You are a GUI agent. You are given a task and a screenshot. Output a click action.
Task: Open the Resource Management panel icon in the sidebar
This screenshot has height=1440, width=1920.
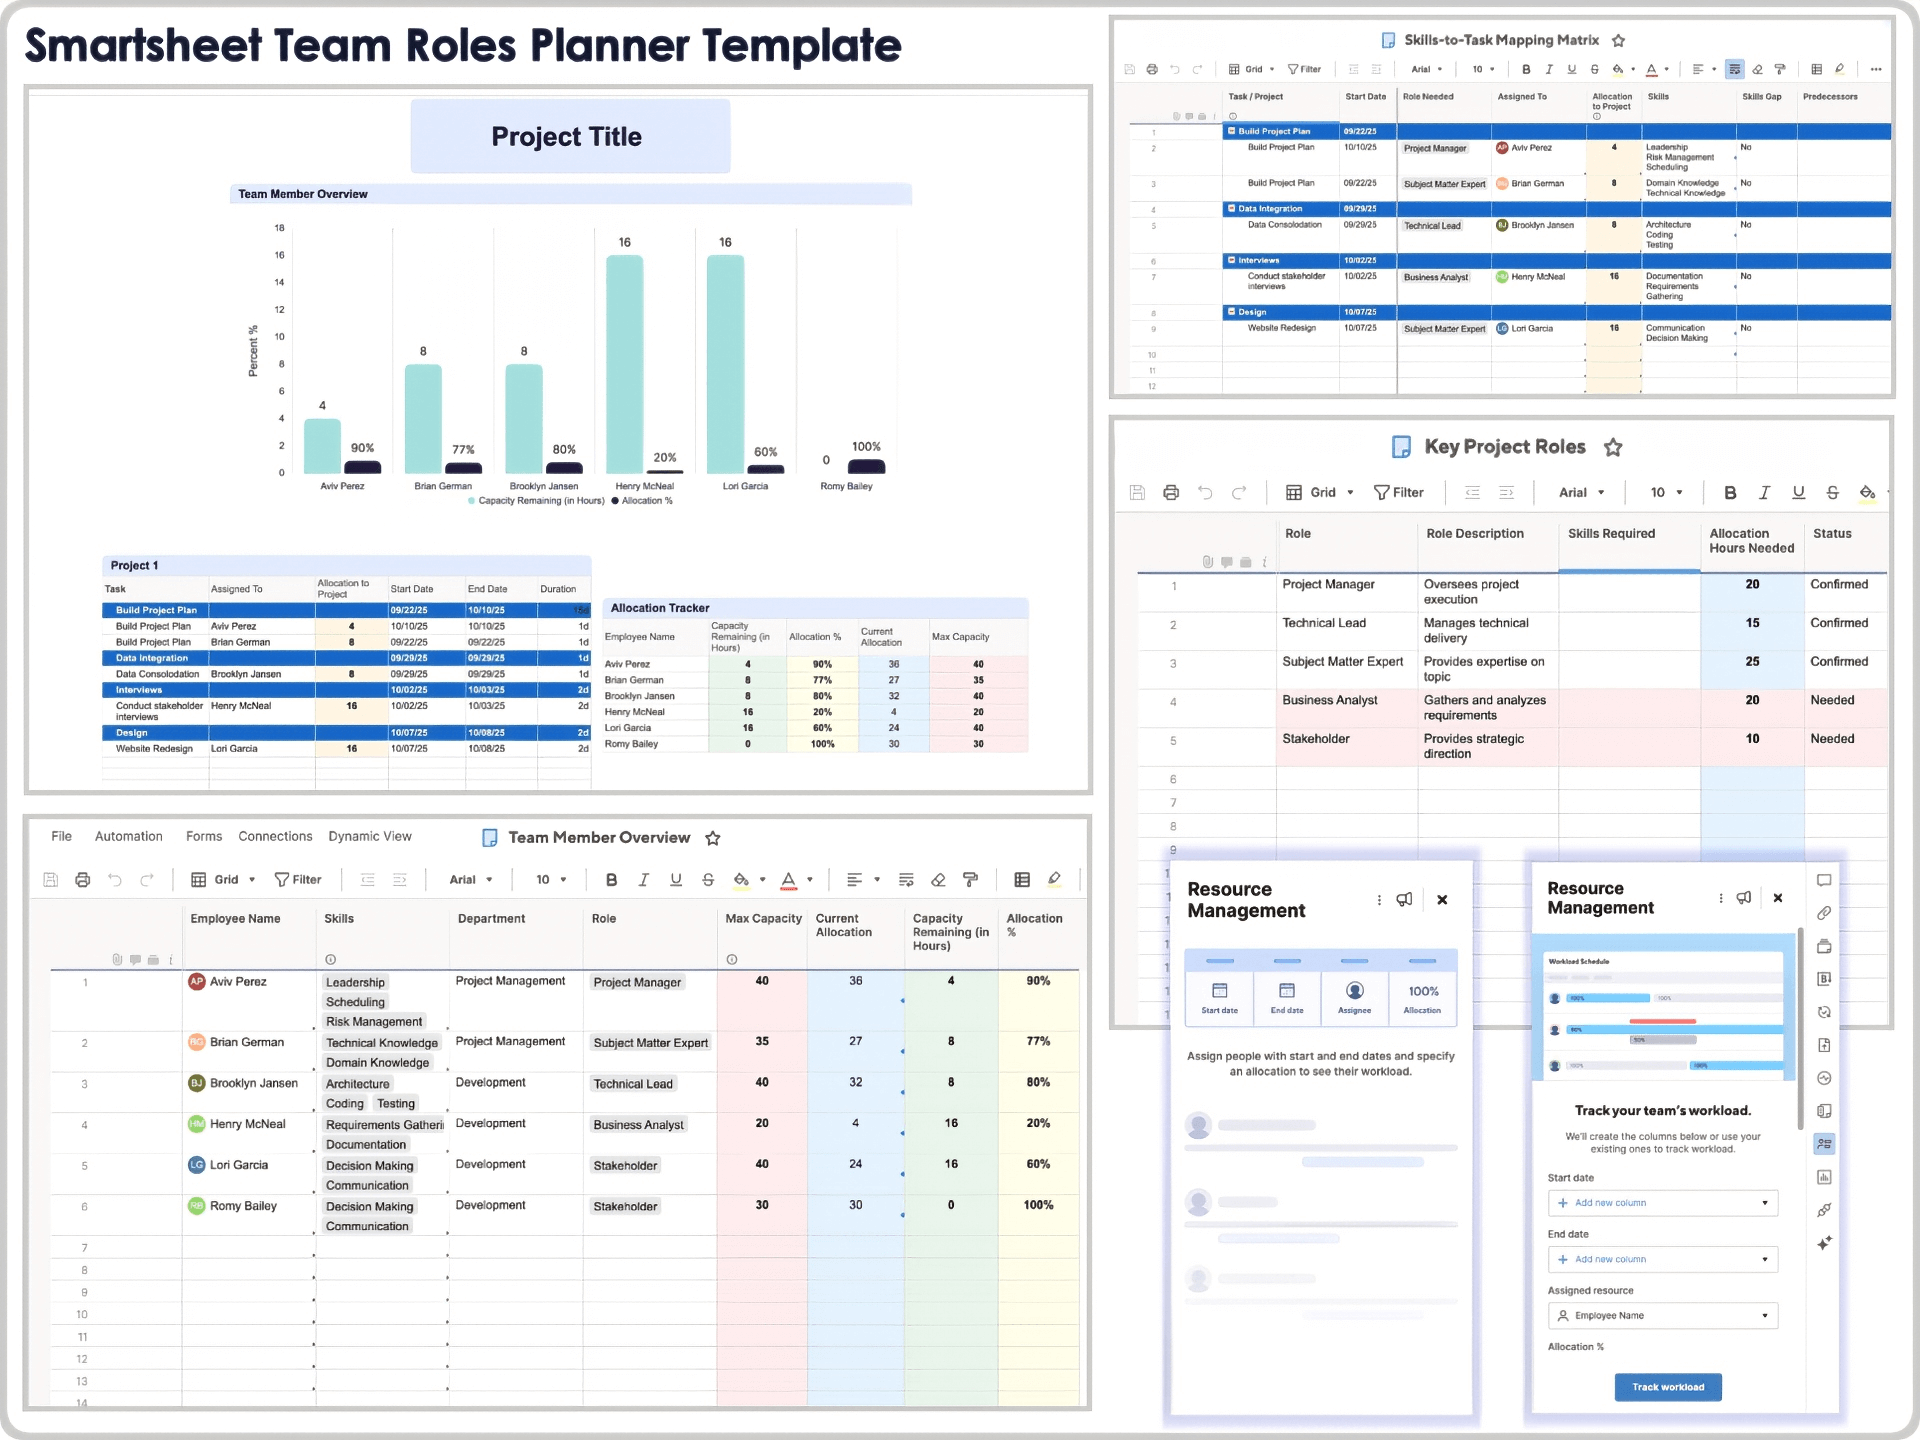[1825, 1143]
